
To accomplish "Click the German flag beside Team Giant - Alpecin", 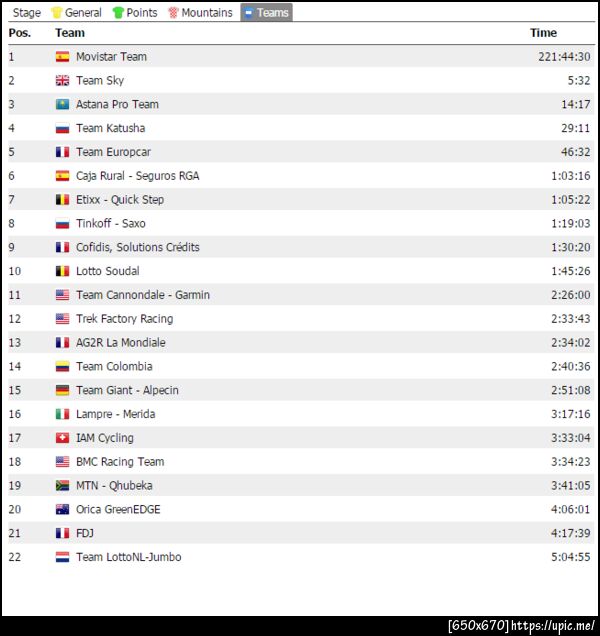I will [62, 391].
